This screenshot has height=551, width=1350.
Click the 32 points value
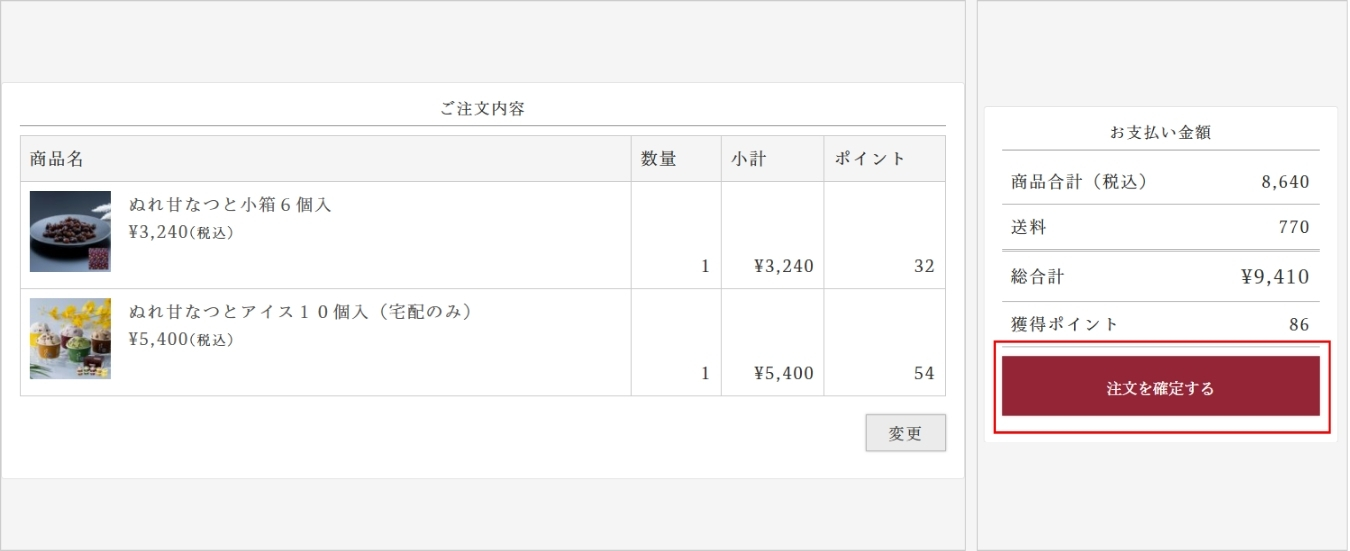pyautogui.click(x=924, y=266)
